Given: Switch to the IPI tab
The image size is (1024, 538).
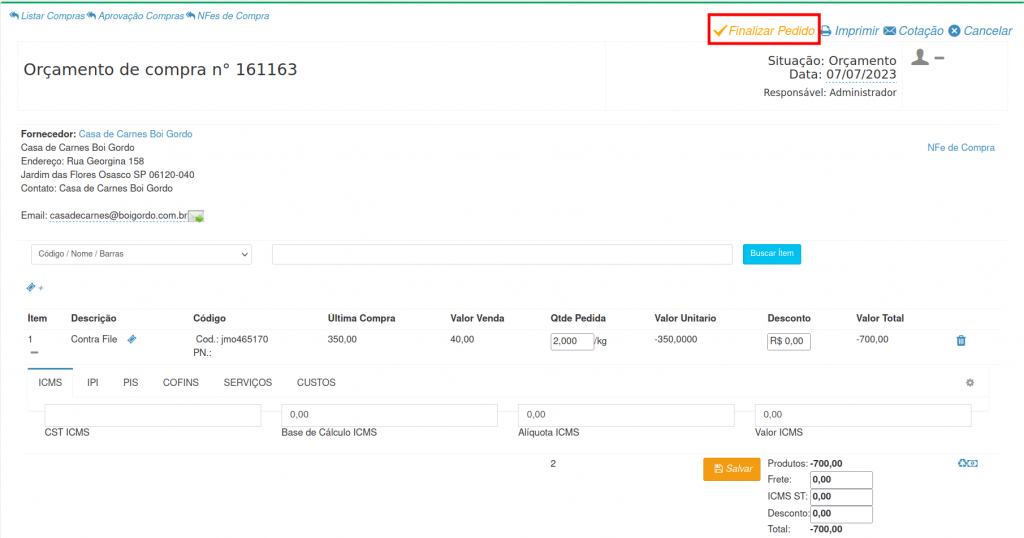Looking at the screenshot, I should pyautogui.click(x=92, y=383).
